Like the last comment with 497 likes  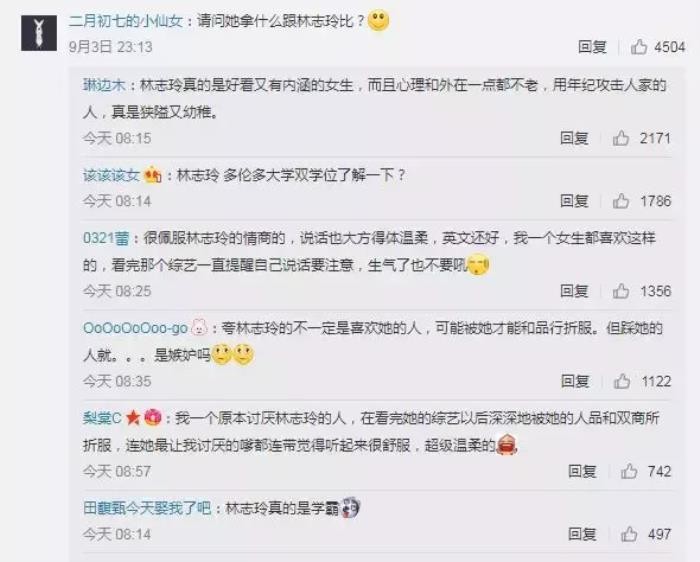(x=629, y=534)
